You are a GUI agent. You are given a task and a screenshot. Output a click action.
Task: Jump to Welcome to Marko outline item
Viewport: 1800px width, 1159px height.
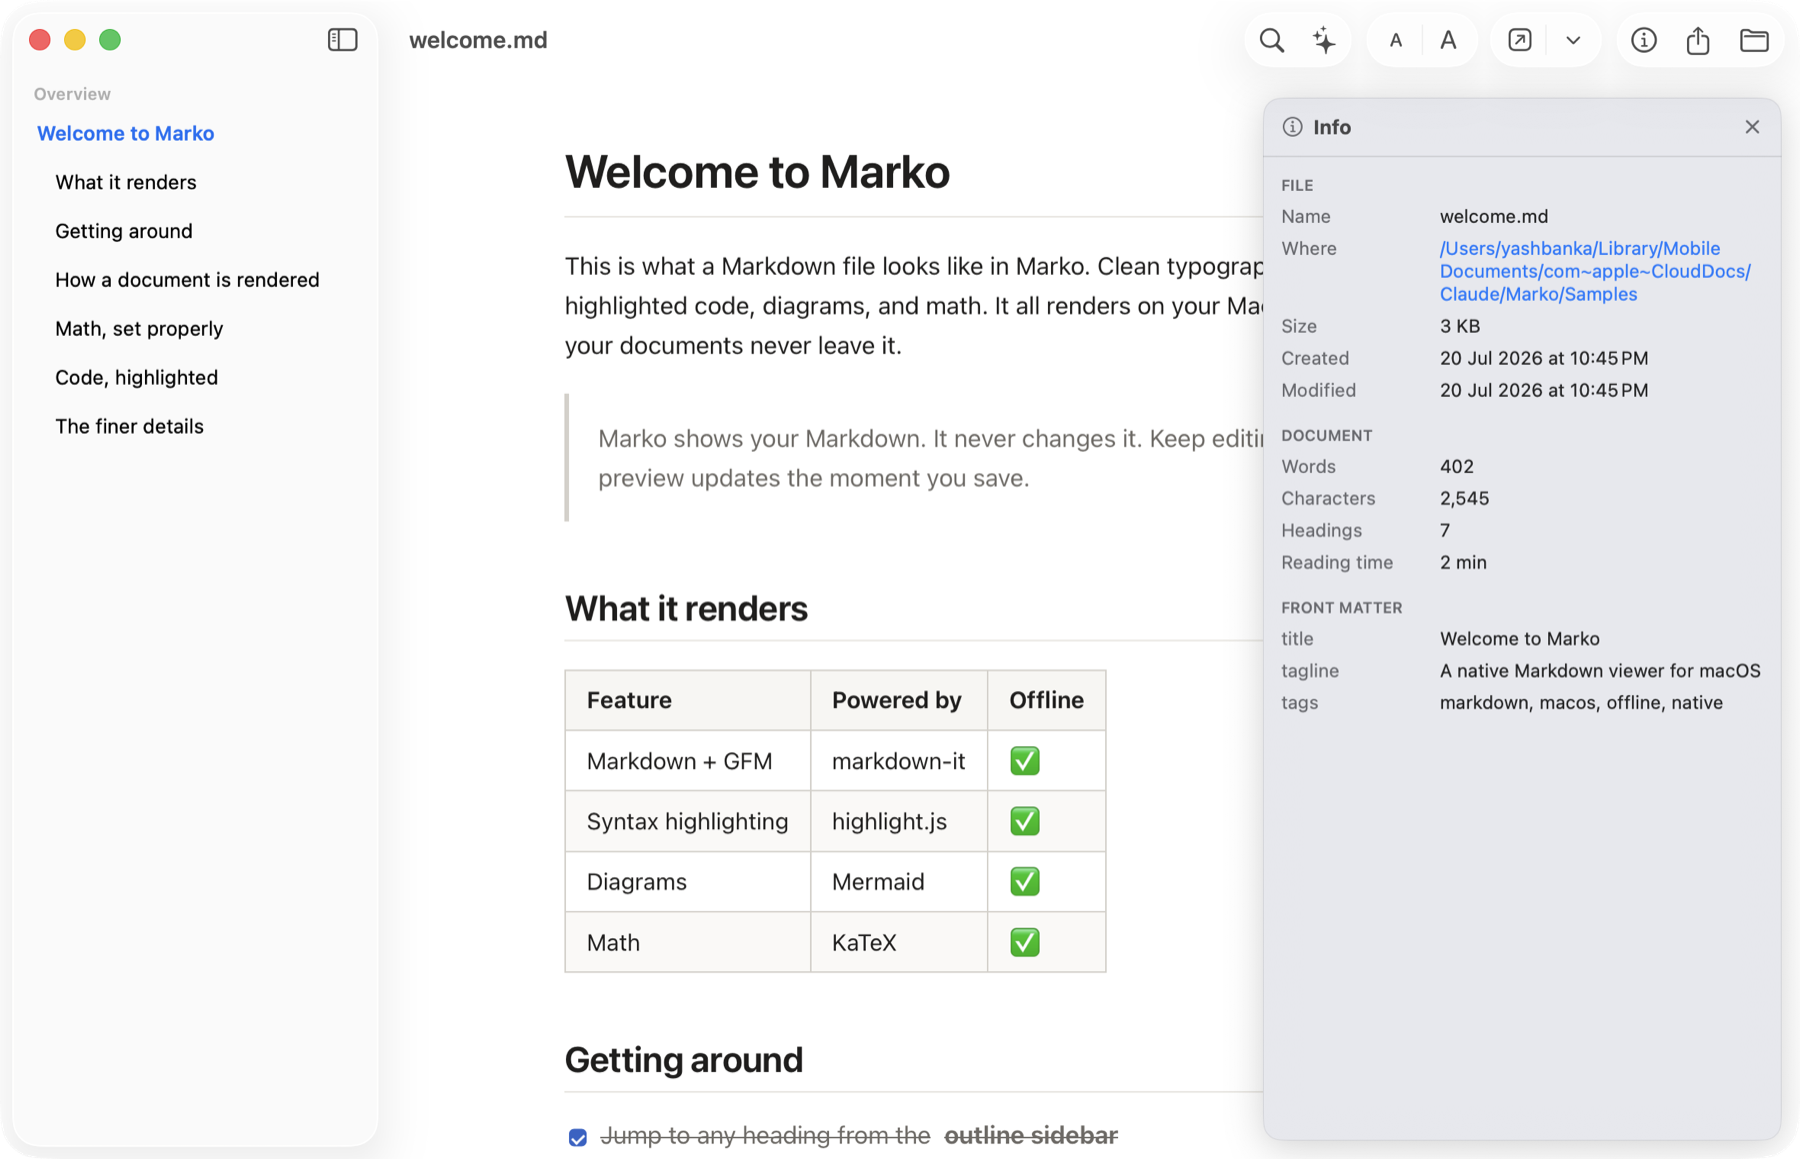click(126, 133)
